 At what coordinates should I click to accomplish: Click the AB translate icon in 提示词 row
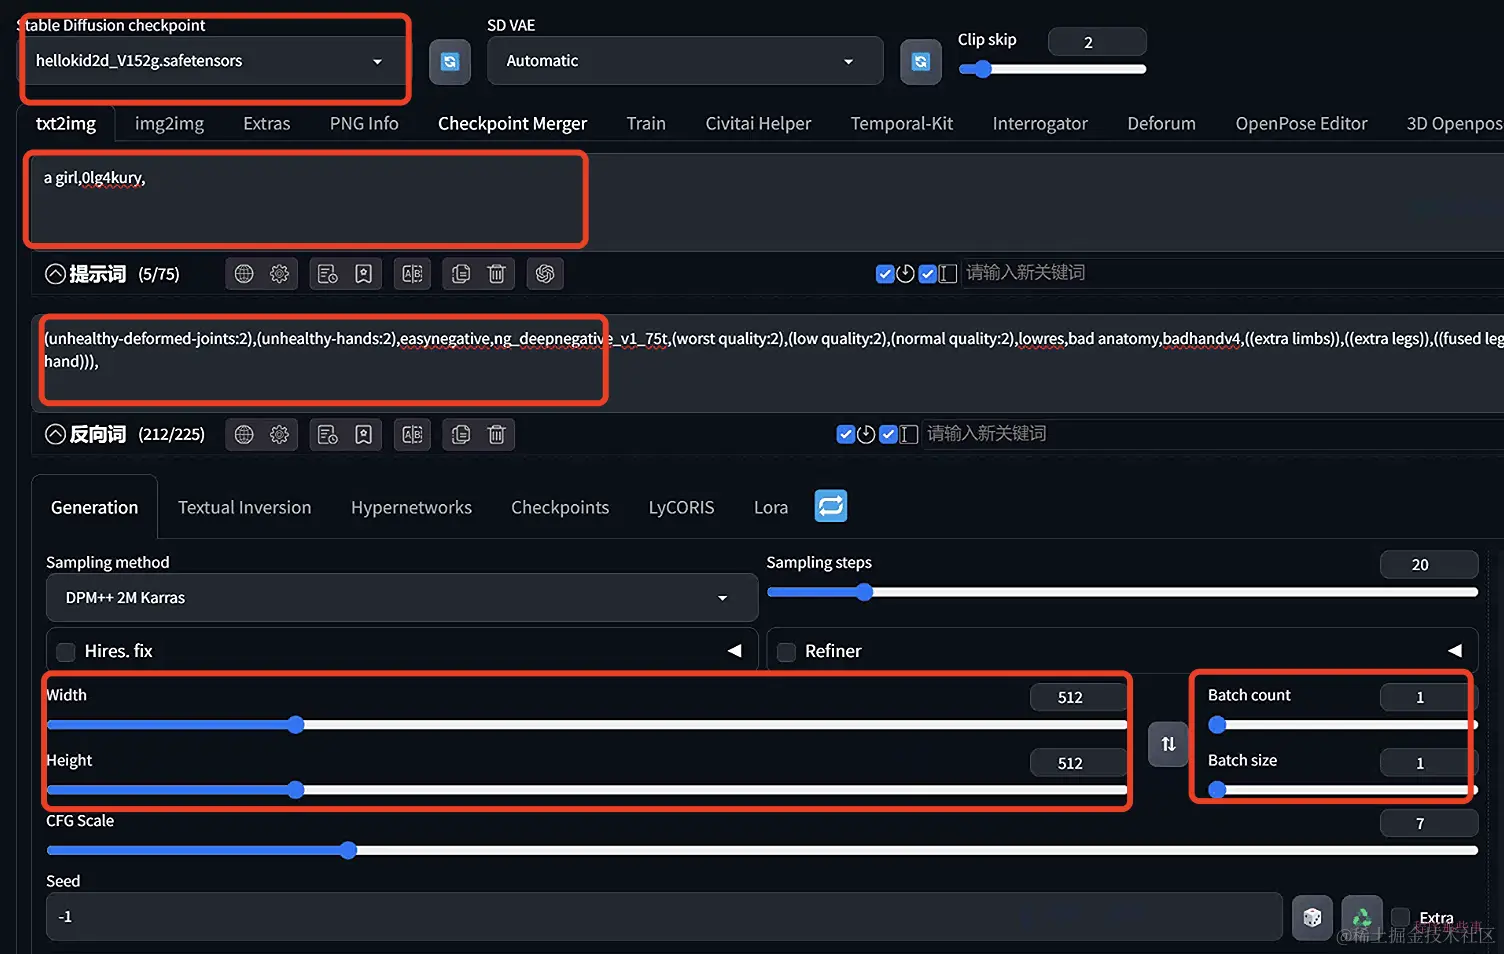[412, 274]
